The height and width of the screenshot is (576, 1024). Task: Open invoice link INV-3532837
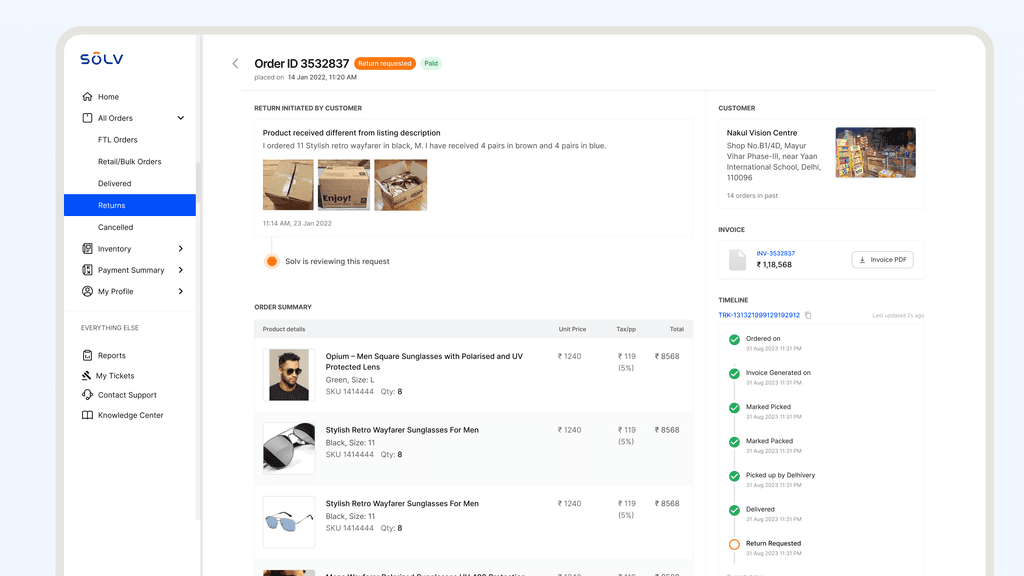pos(776,253)
